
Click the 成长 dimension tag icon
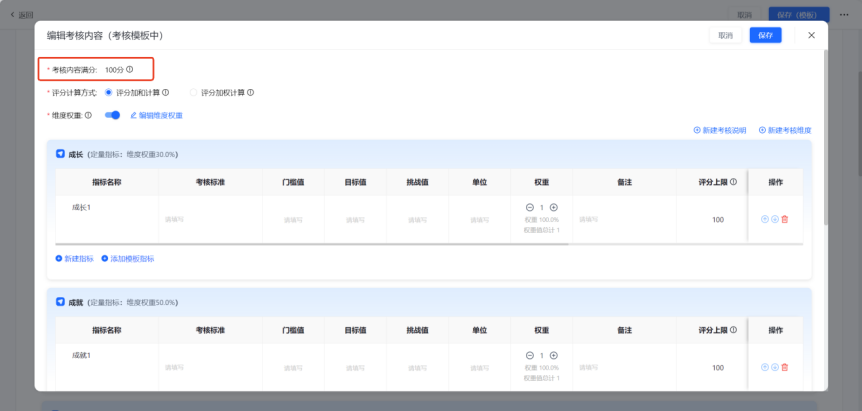click(x=60, y=154)
